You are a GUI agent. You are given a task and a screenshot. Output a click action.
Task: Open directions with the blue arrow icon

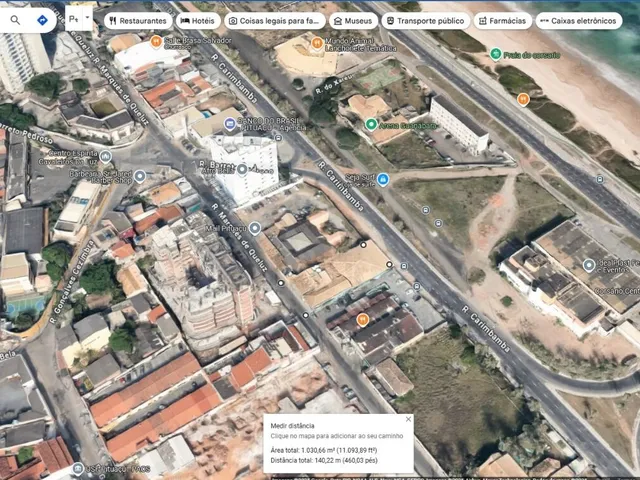(x=42, y=20)
